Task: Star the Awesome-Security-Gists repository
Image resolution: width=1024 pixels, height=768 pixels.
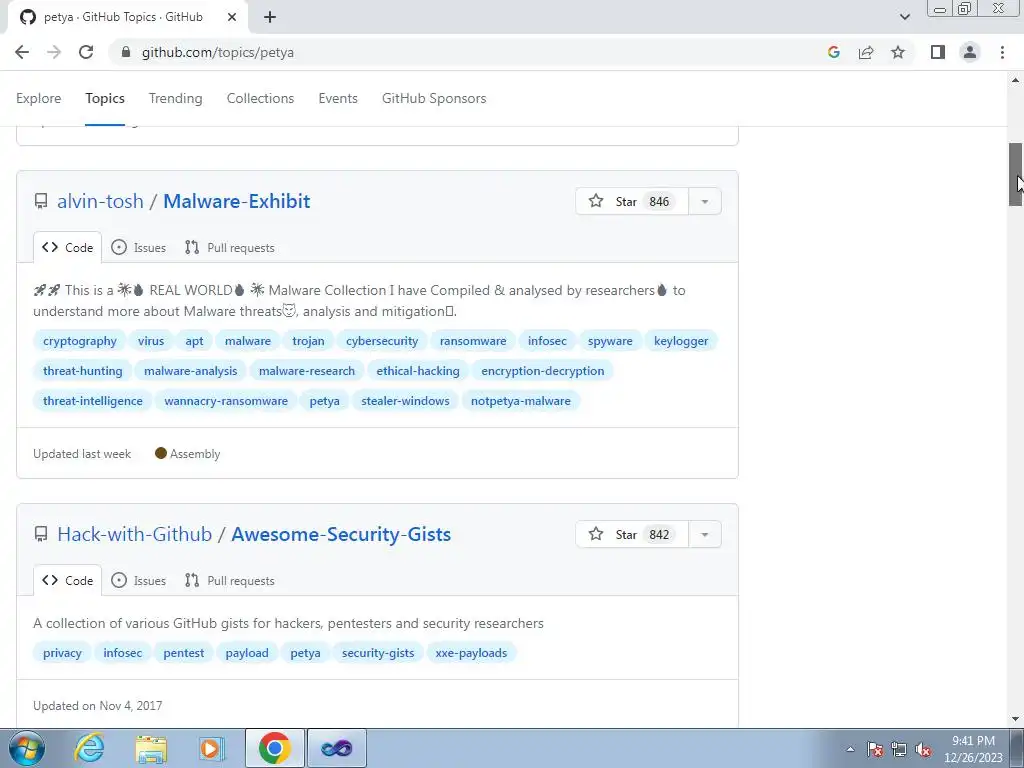Action: pos(632,534)
